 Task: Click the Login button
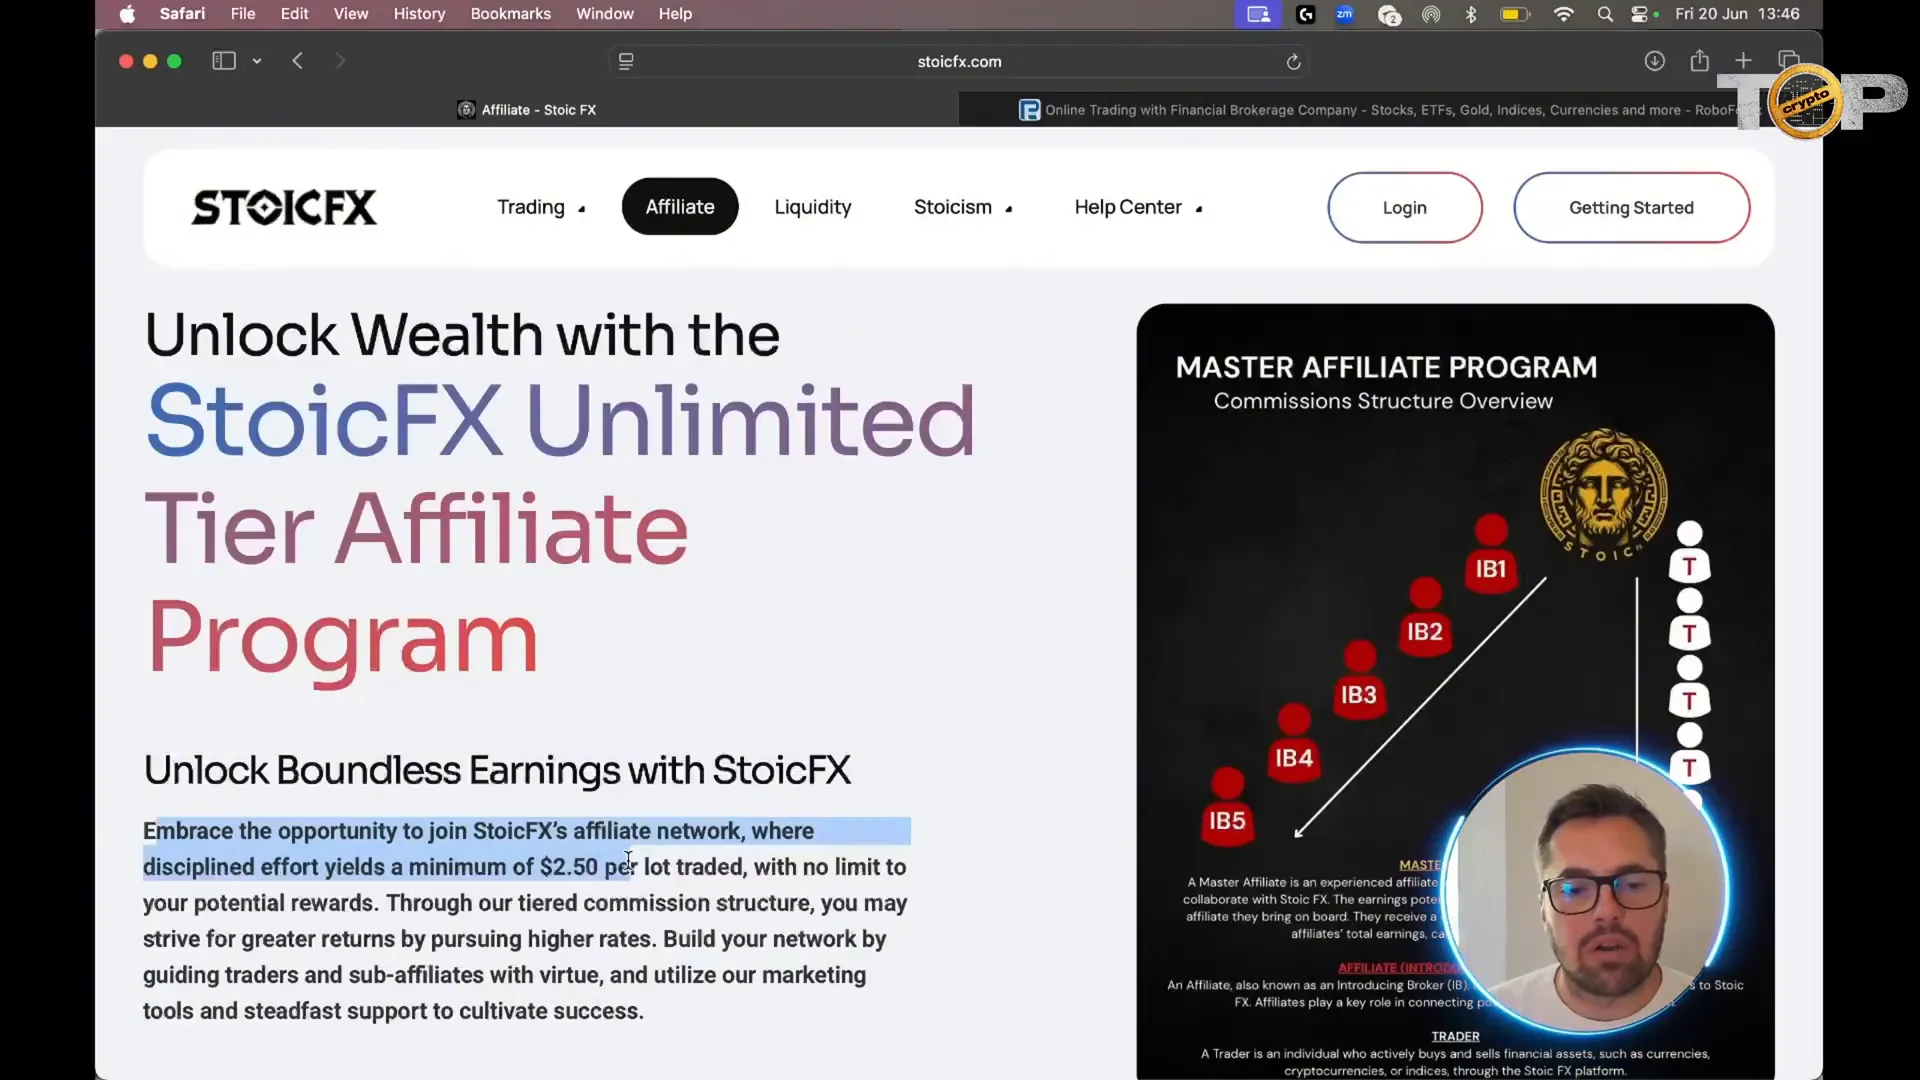click(x=1404, y=207)
